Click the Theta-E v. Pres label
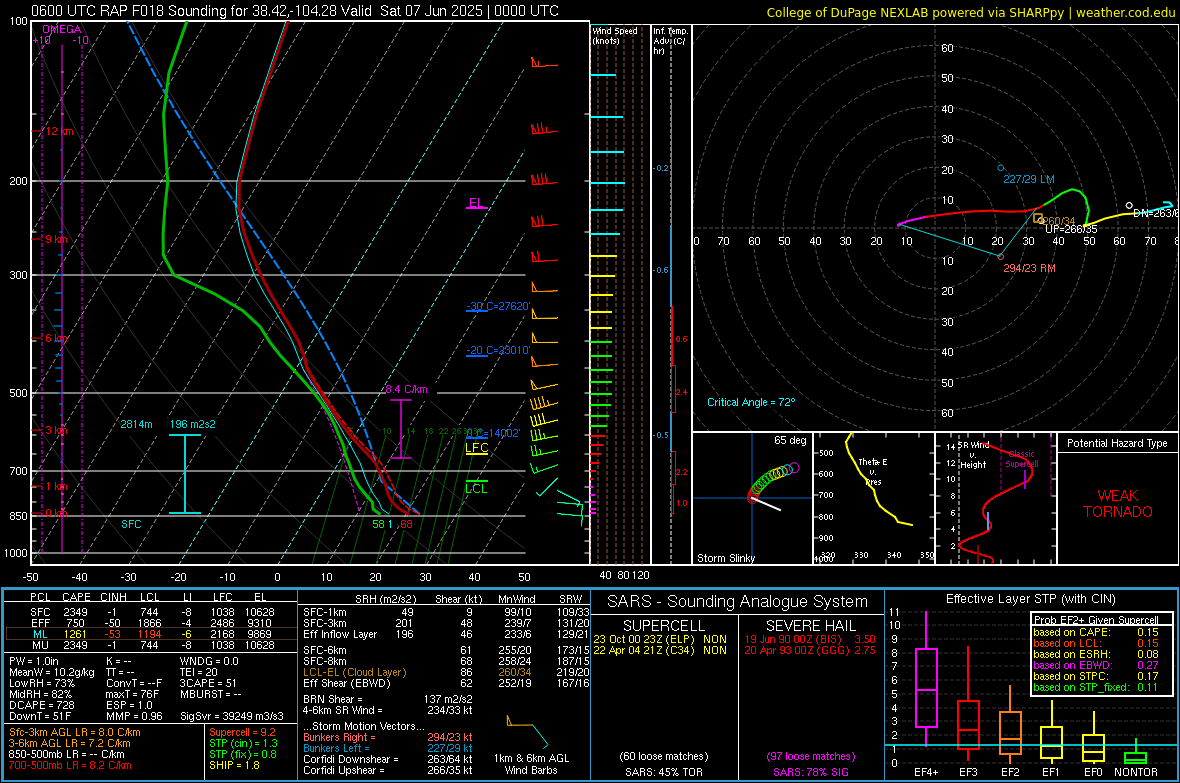This screenshot has height=783, width=1180. click(873, 472)
